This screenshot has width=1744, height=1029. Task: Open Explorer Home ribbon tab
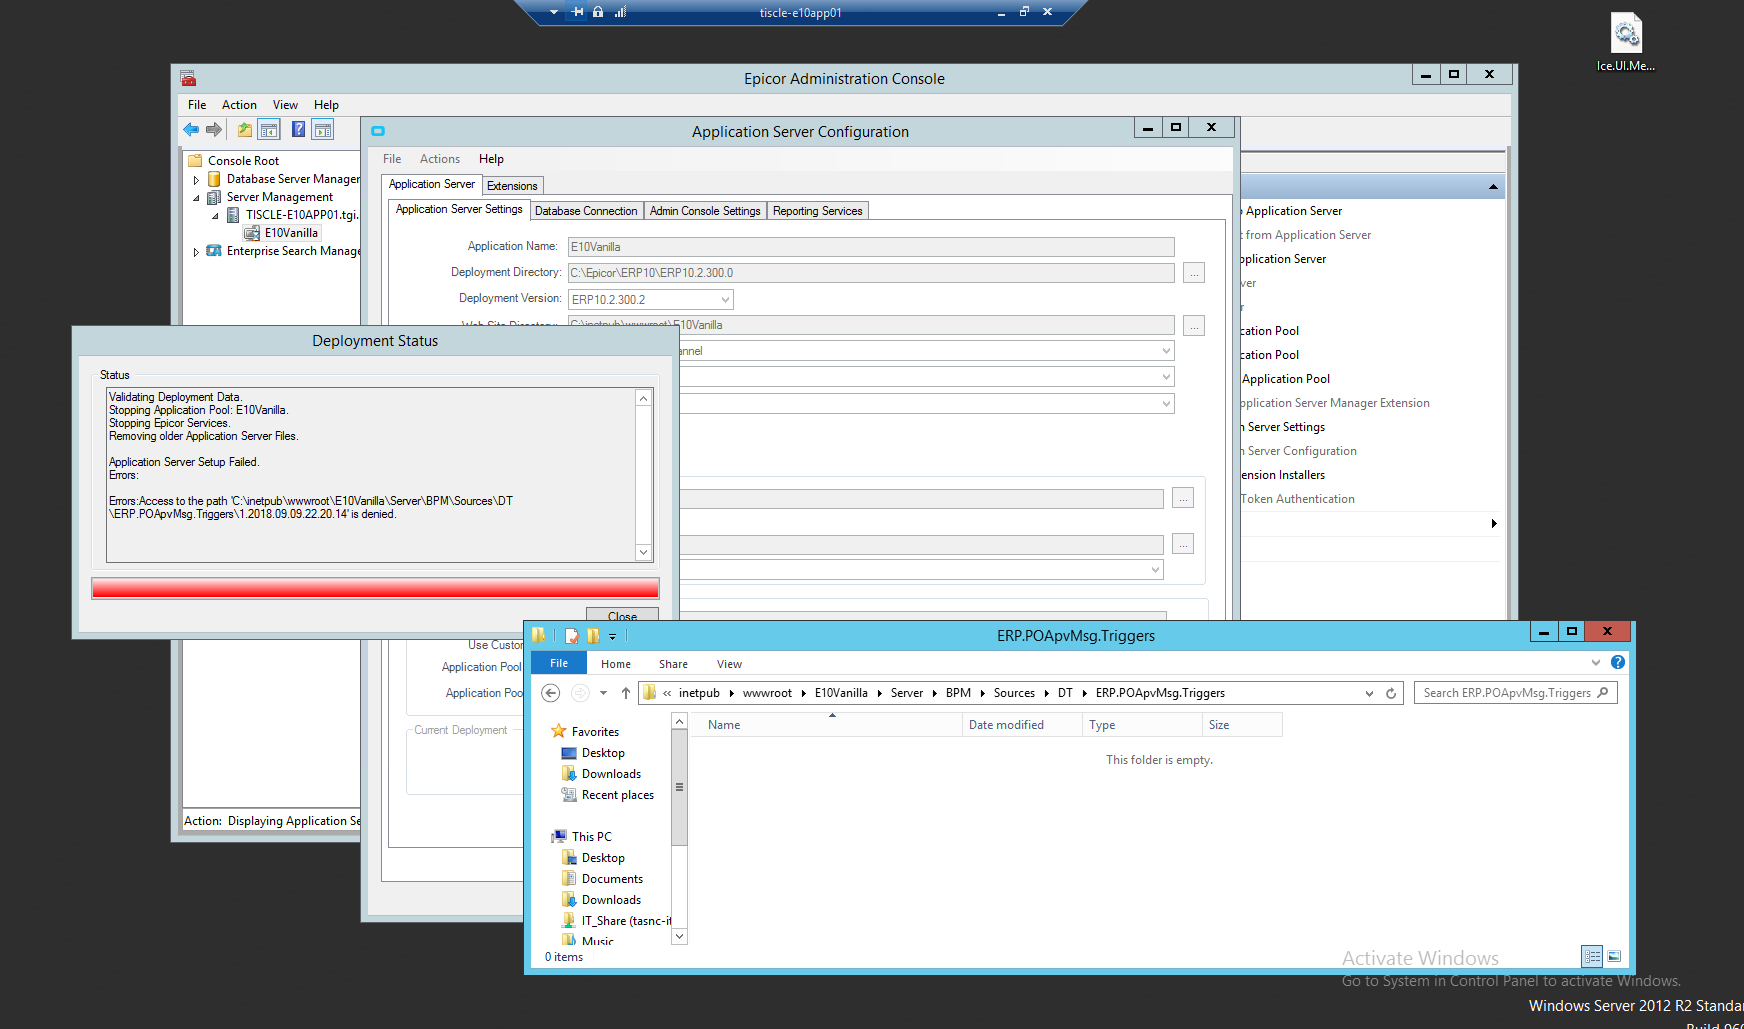tap(616, 664)
